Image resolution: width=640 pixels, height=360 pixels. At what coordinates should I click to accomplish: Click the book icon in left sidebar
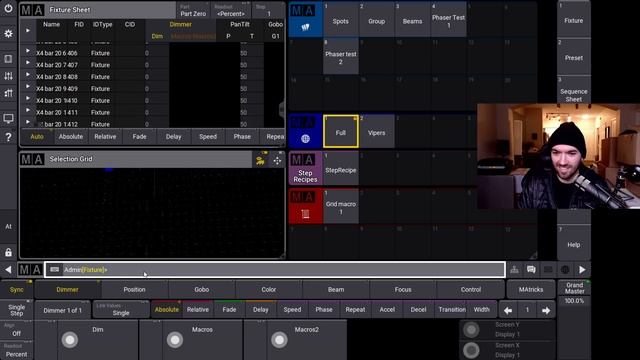[x=8, y=59]
